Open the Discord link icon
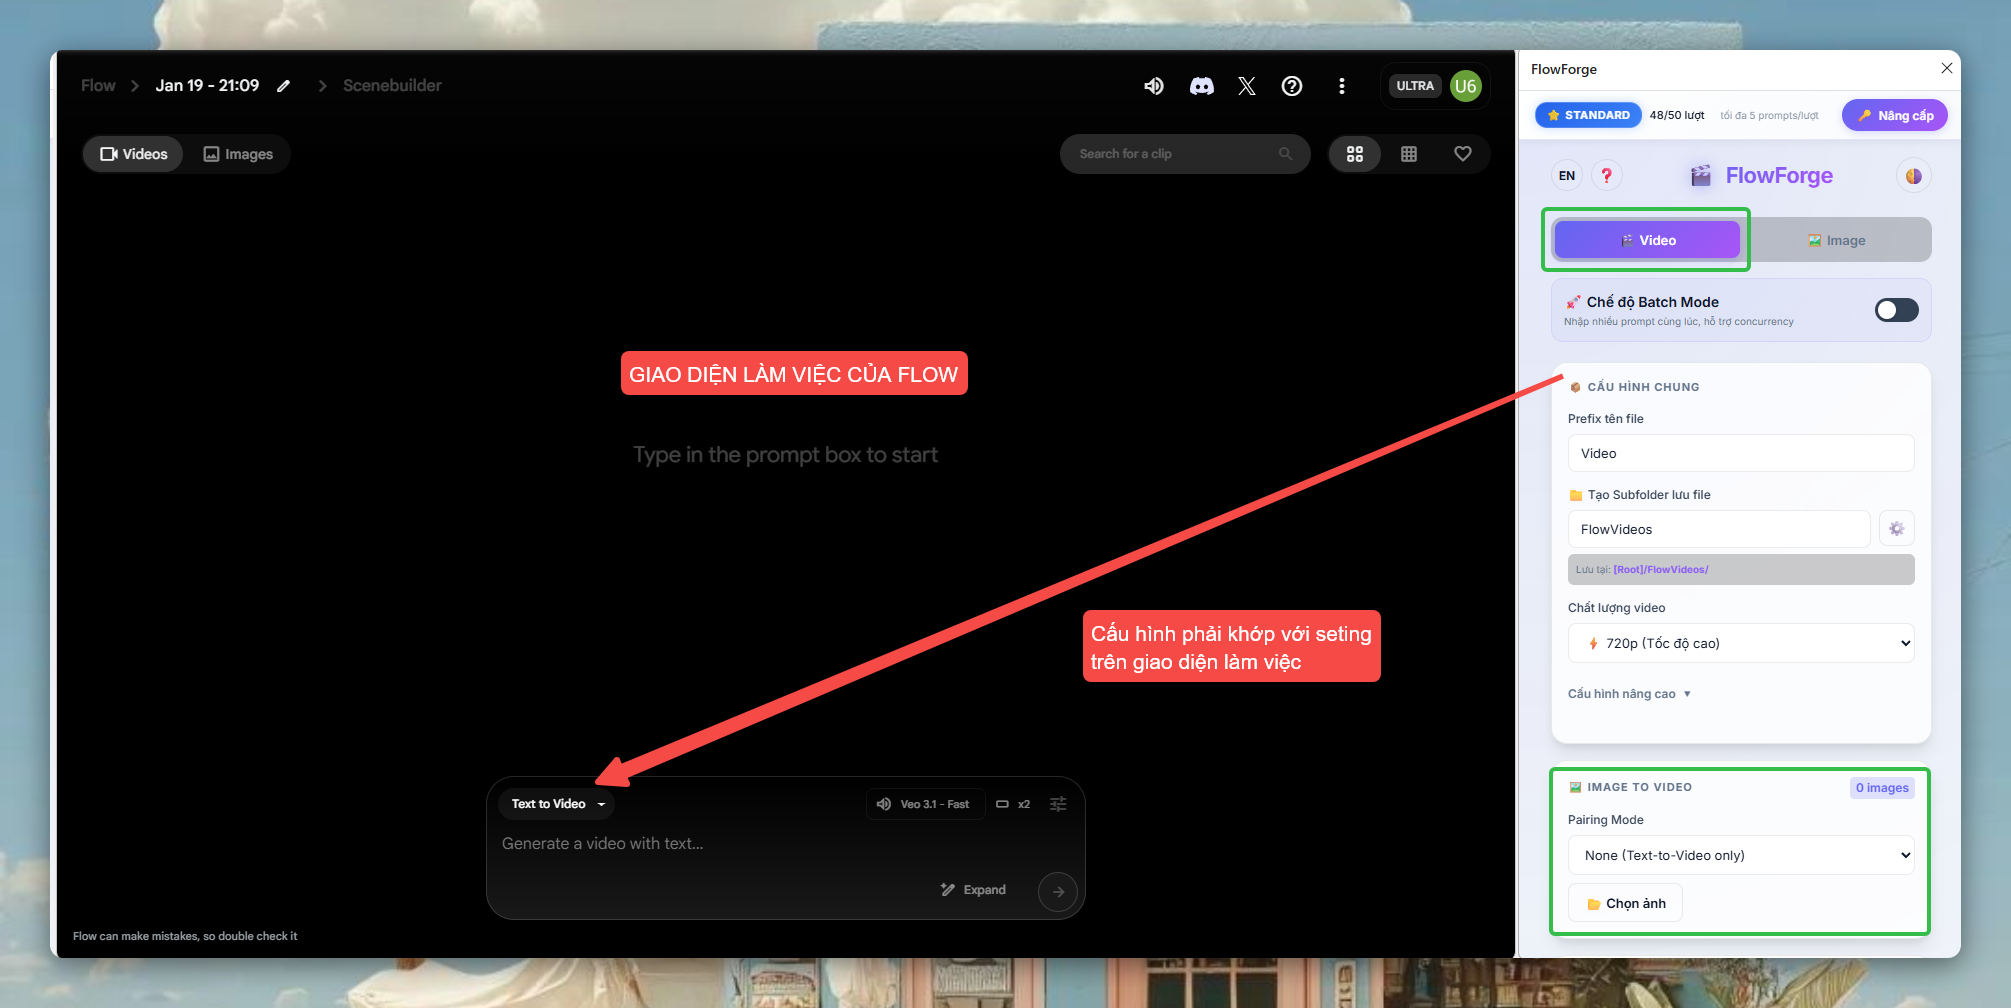This screenshot has height=1008, width=2011. (1201, 86)
